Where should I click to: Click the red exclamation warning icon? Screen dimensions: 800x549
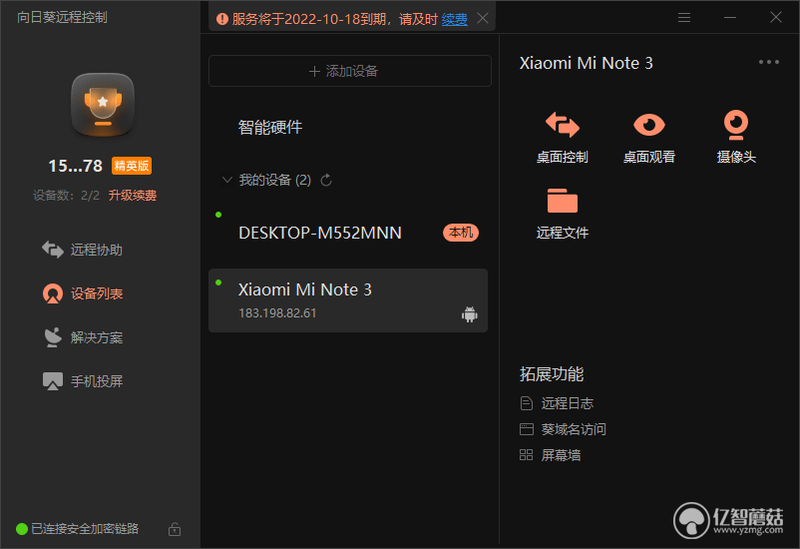coord(222,19)
